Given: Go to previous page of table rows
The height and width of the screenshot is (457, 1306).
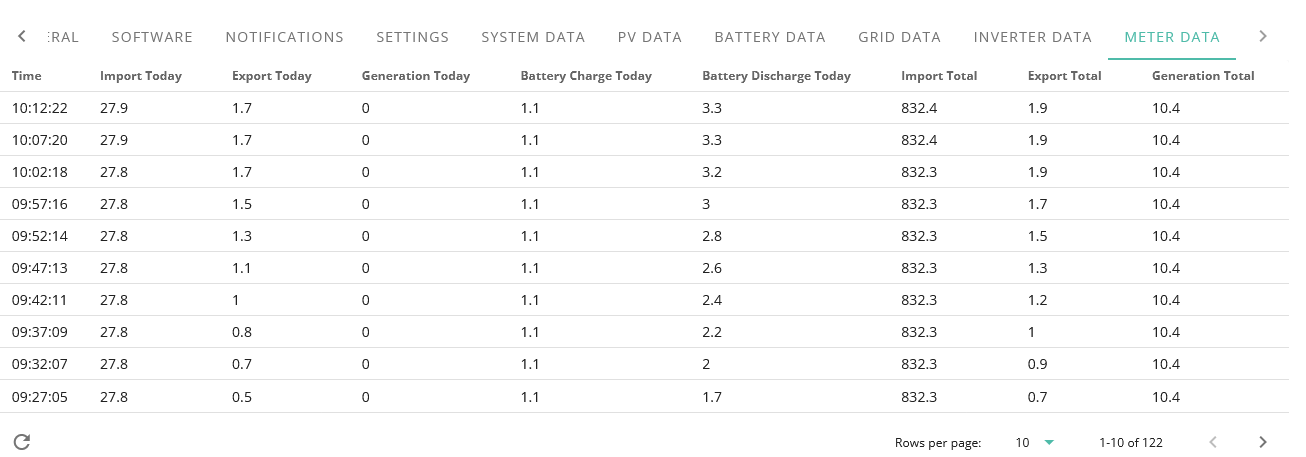Looking at the screenshot, I should coord(1213,442).
